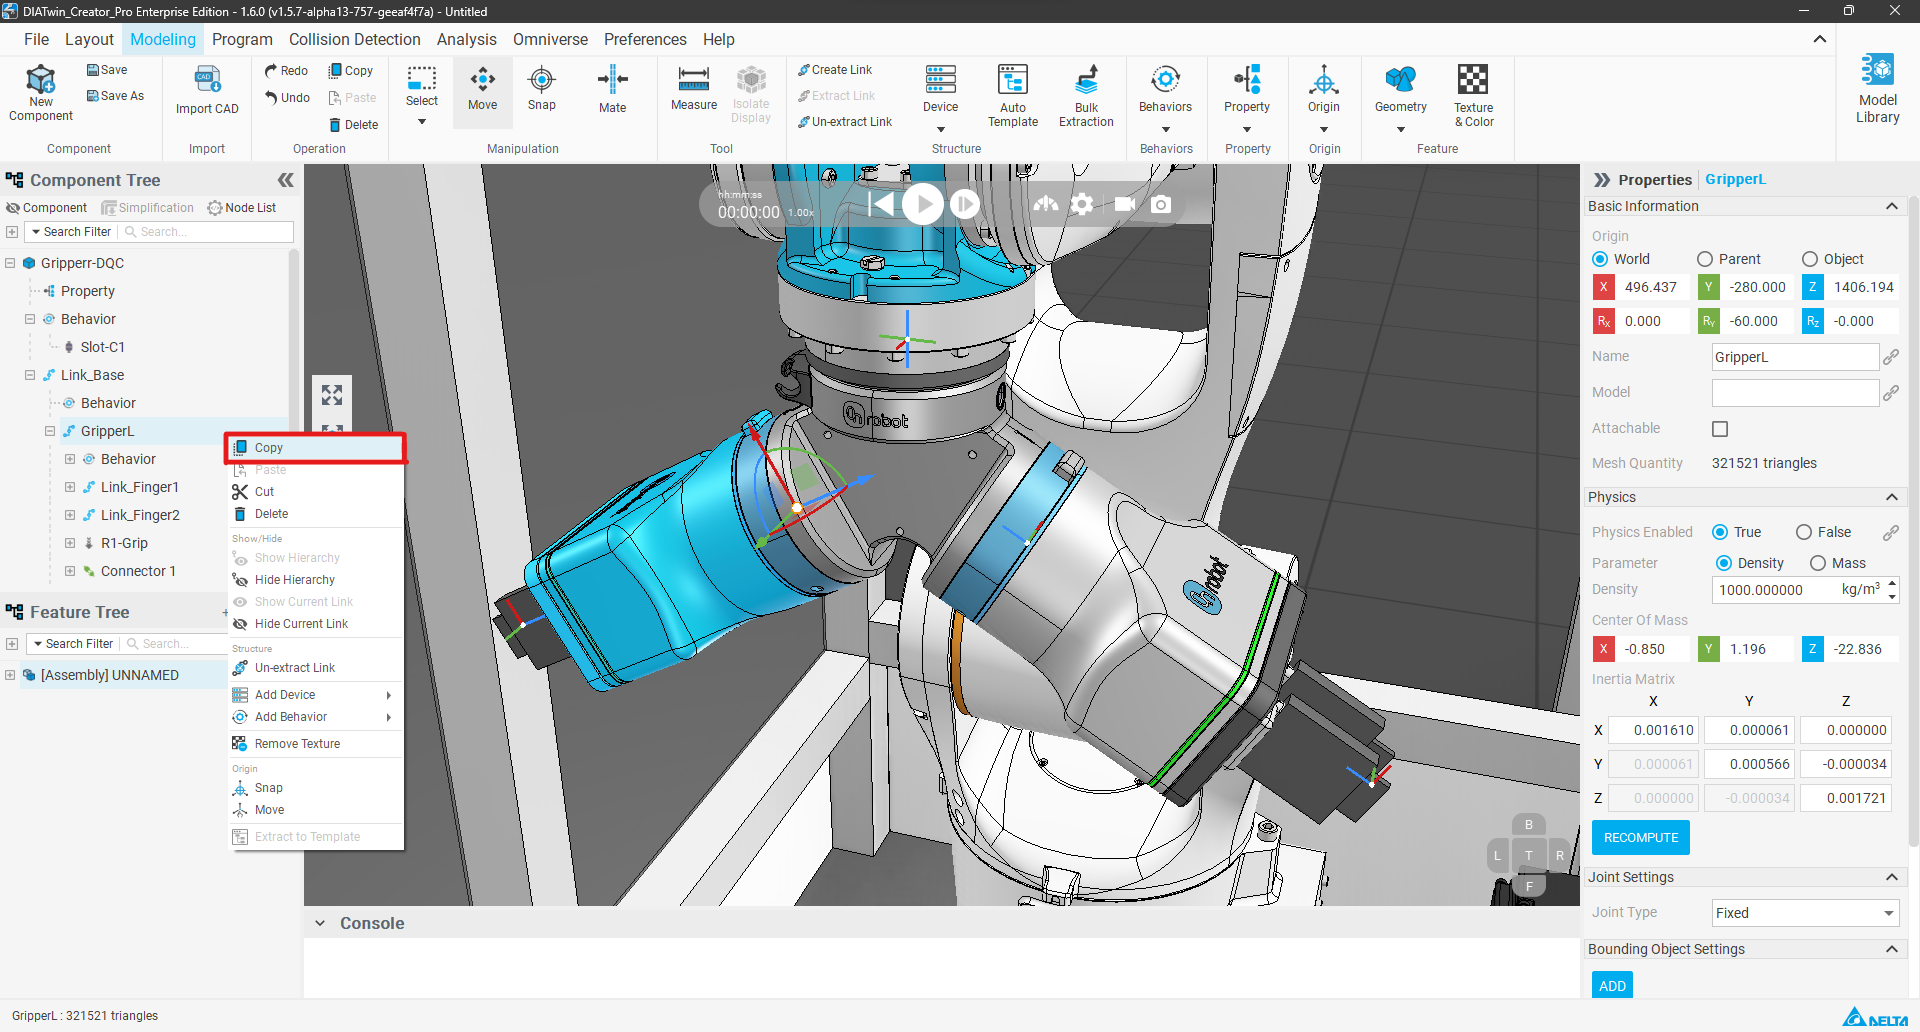Collapse the Component Tree panel

286,180
